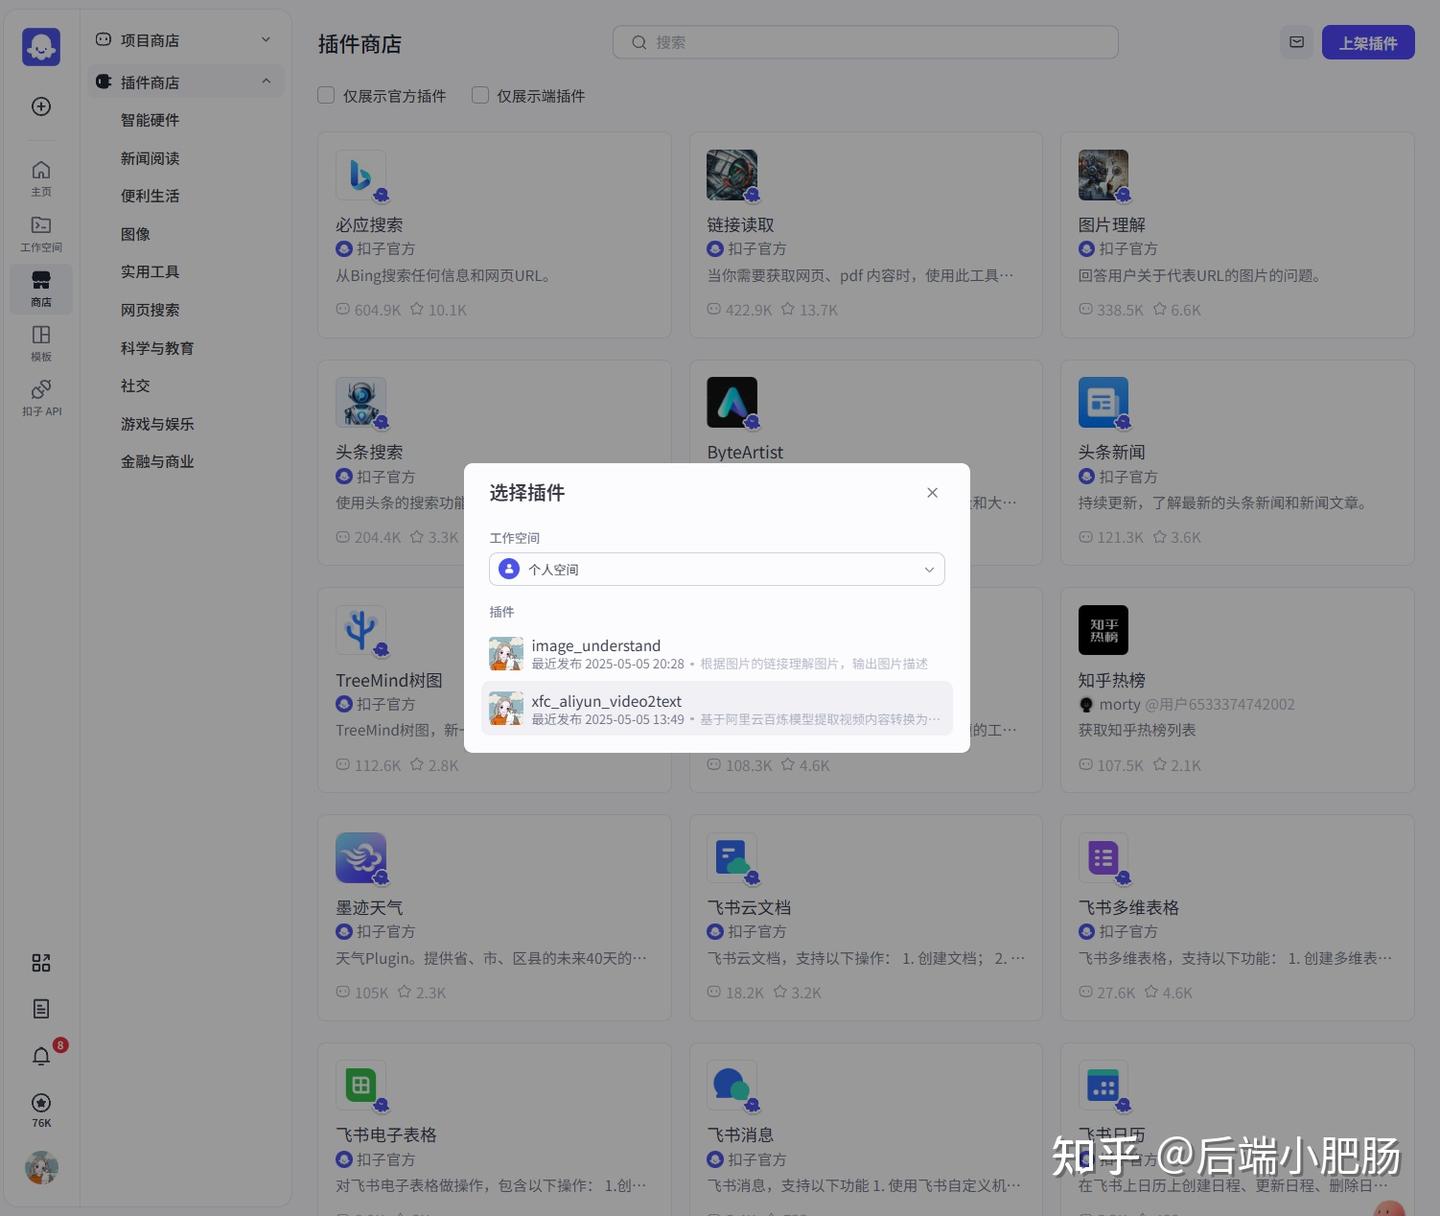This screenshot has width=1440, height=1216.
Task: Select the 图像 category
Action: tap(135, 234)
